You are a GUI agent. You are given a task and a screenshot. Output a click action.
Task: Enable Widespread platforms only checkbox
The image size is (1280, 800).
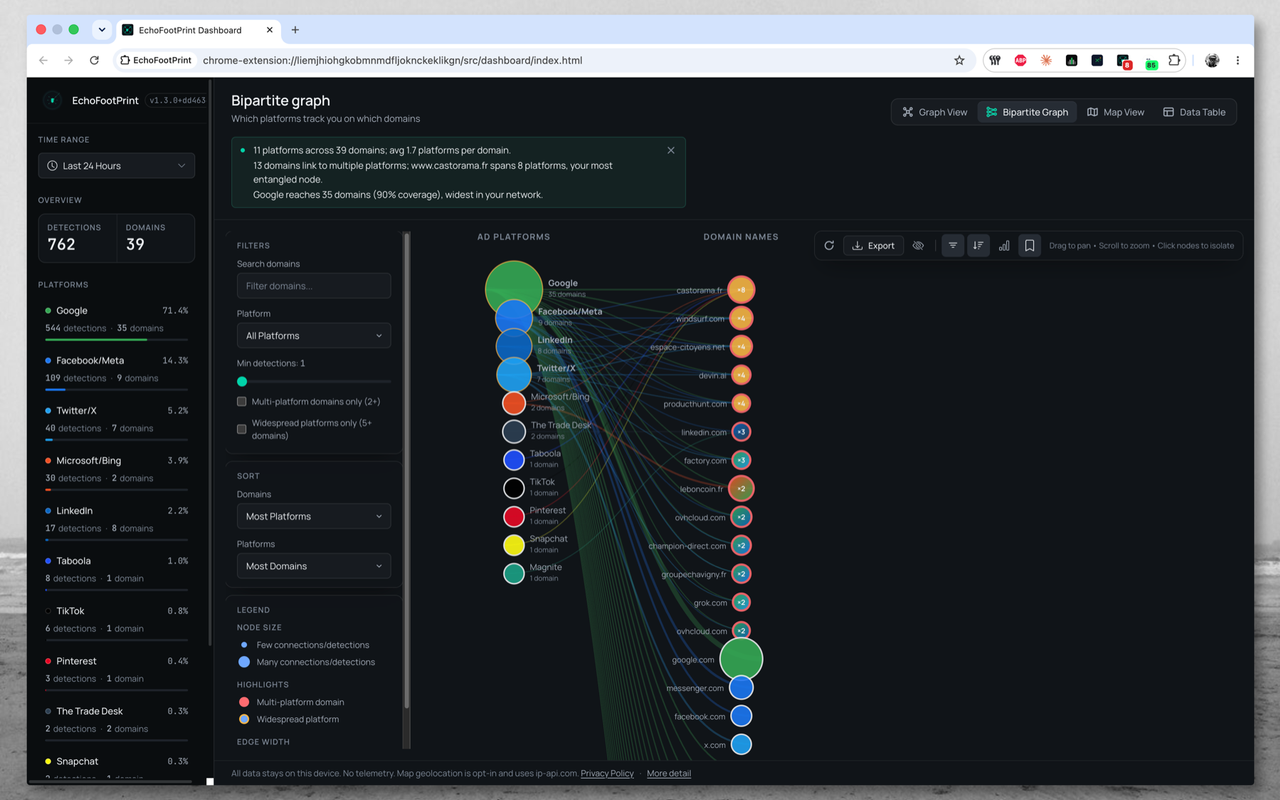(x=242, y=429)
